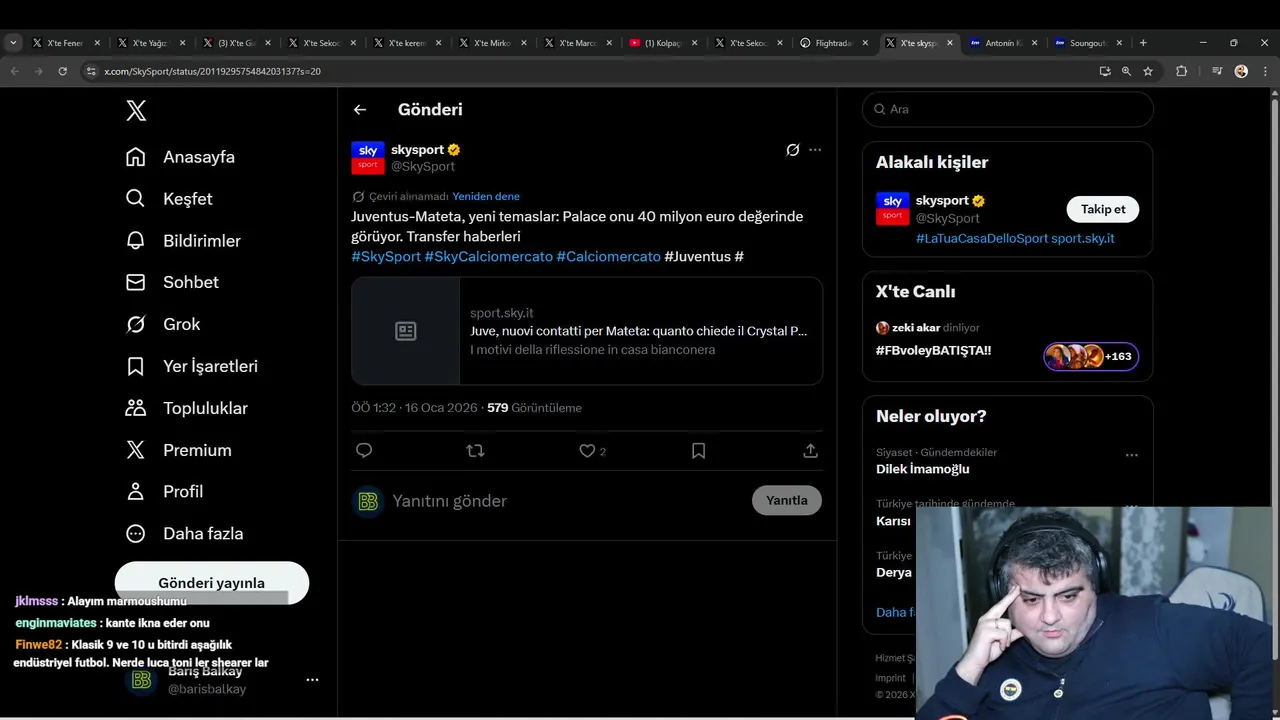The width and height of the screenshot is (1280, 720).
Task: Bookmark the post
Action: click(698, 451)
